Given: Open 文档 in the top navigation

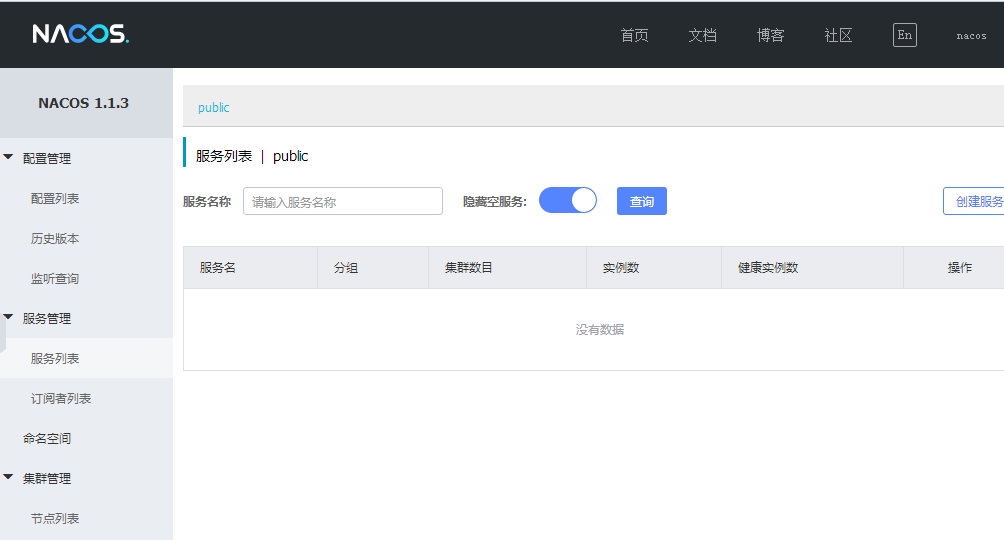Looking at the screenshot, I should click(x=702, y=35).
